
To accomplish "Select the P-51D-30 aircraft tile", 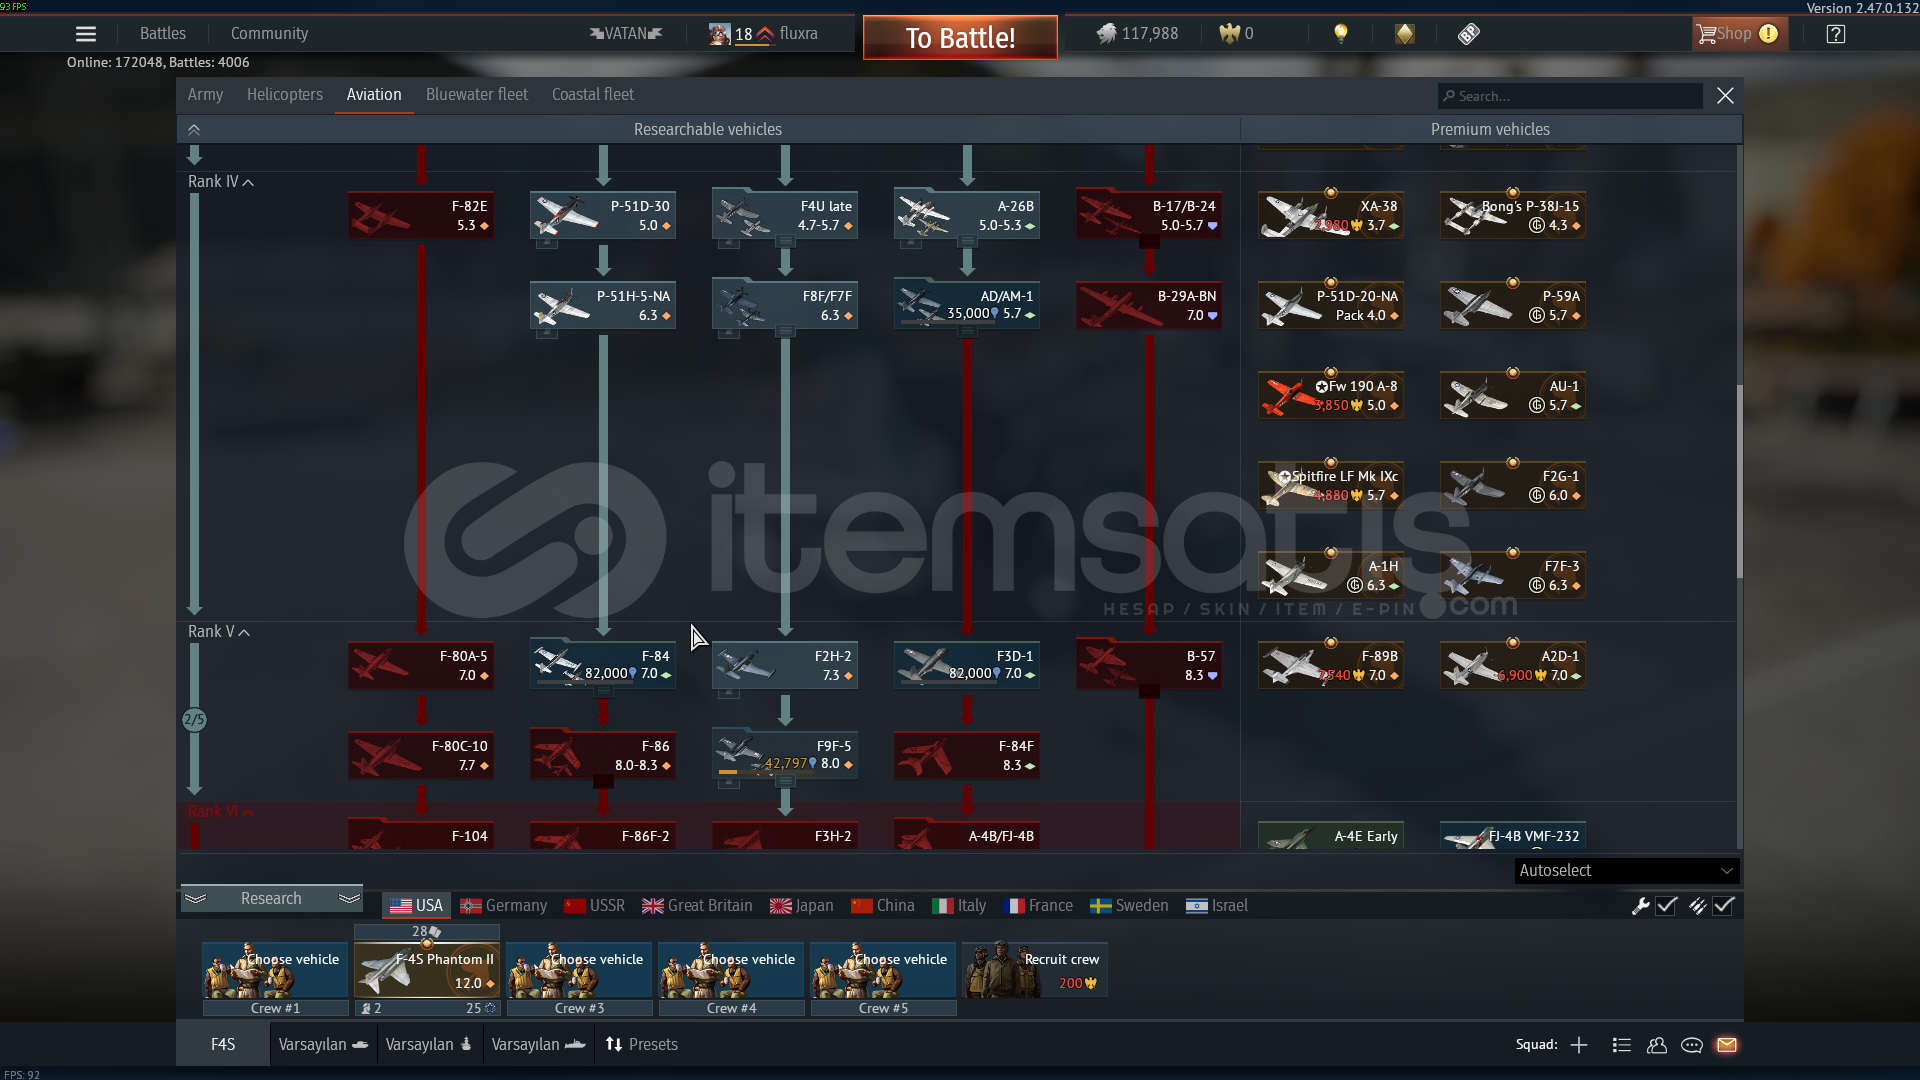I will point(603,215).
